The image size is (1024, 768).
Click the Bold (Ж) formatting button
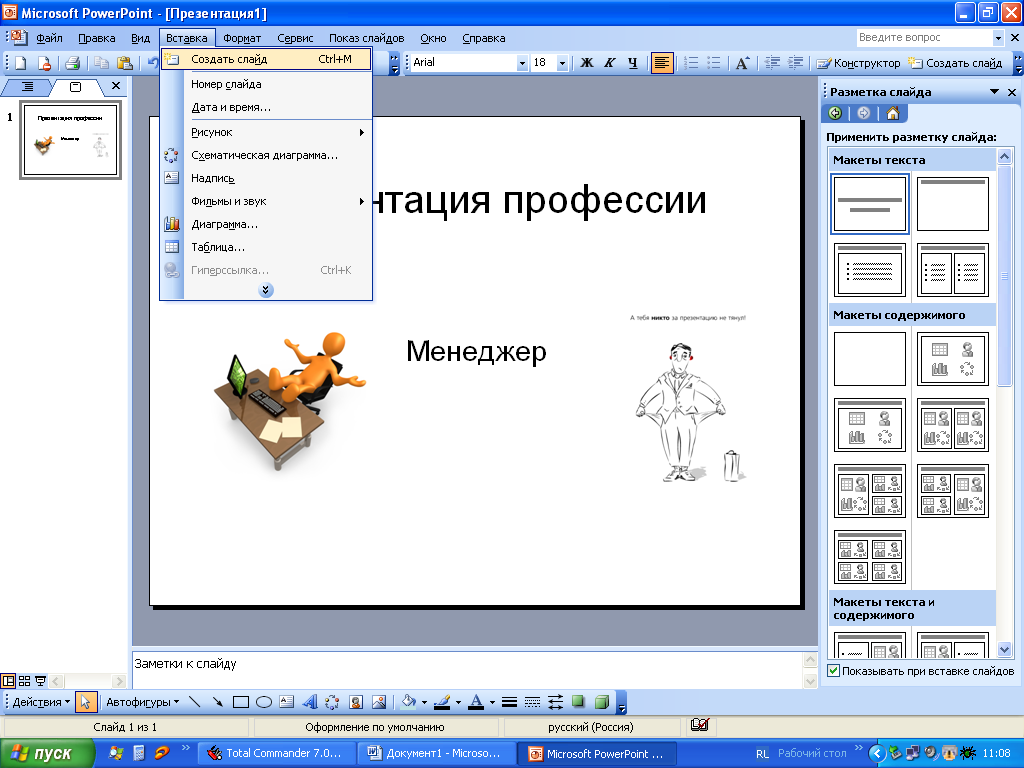pos(587,63)
